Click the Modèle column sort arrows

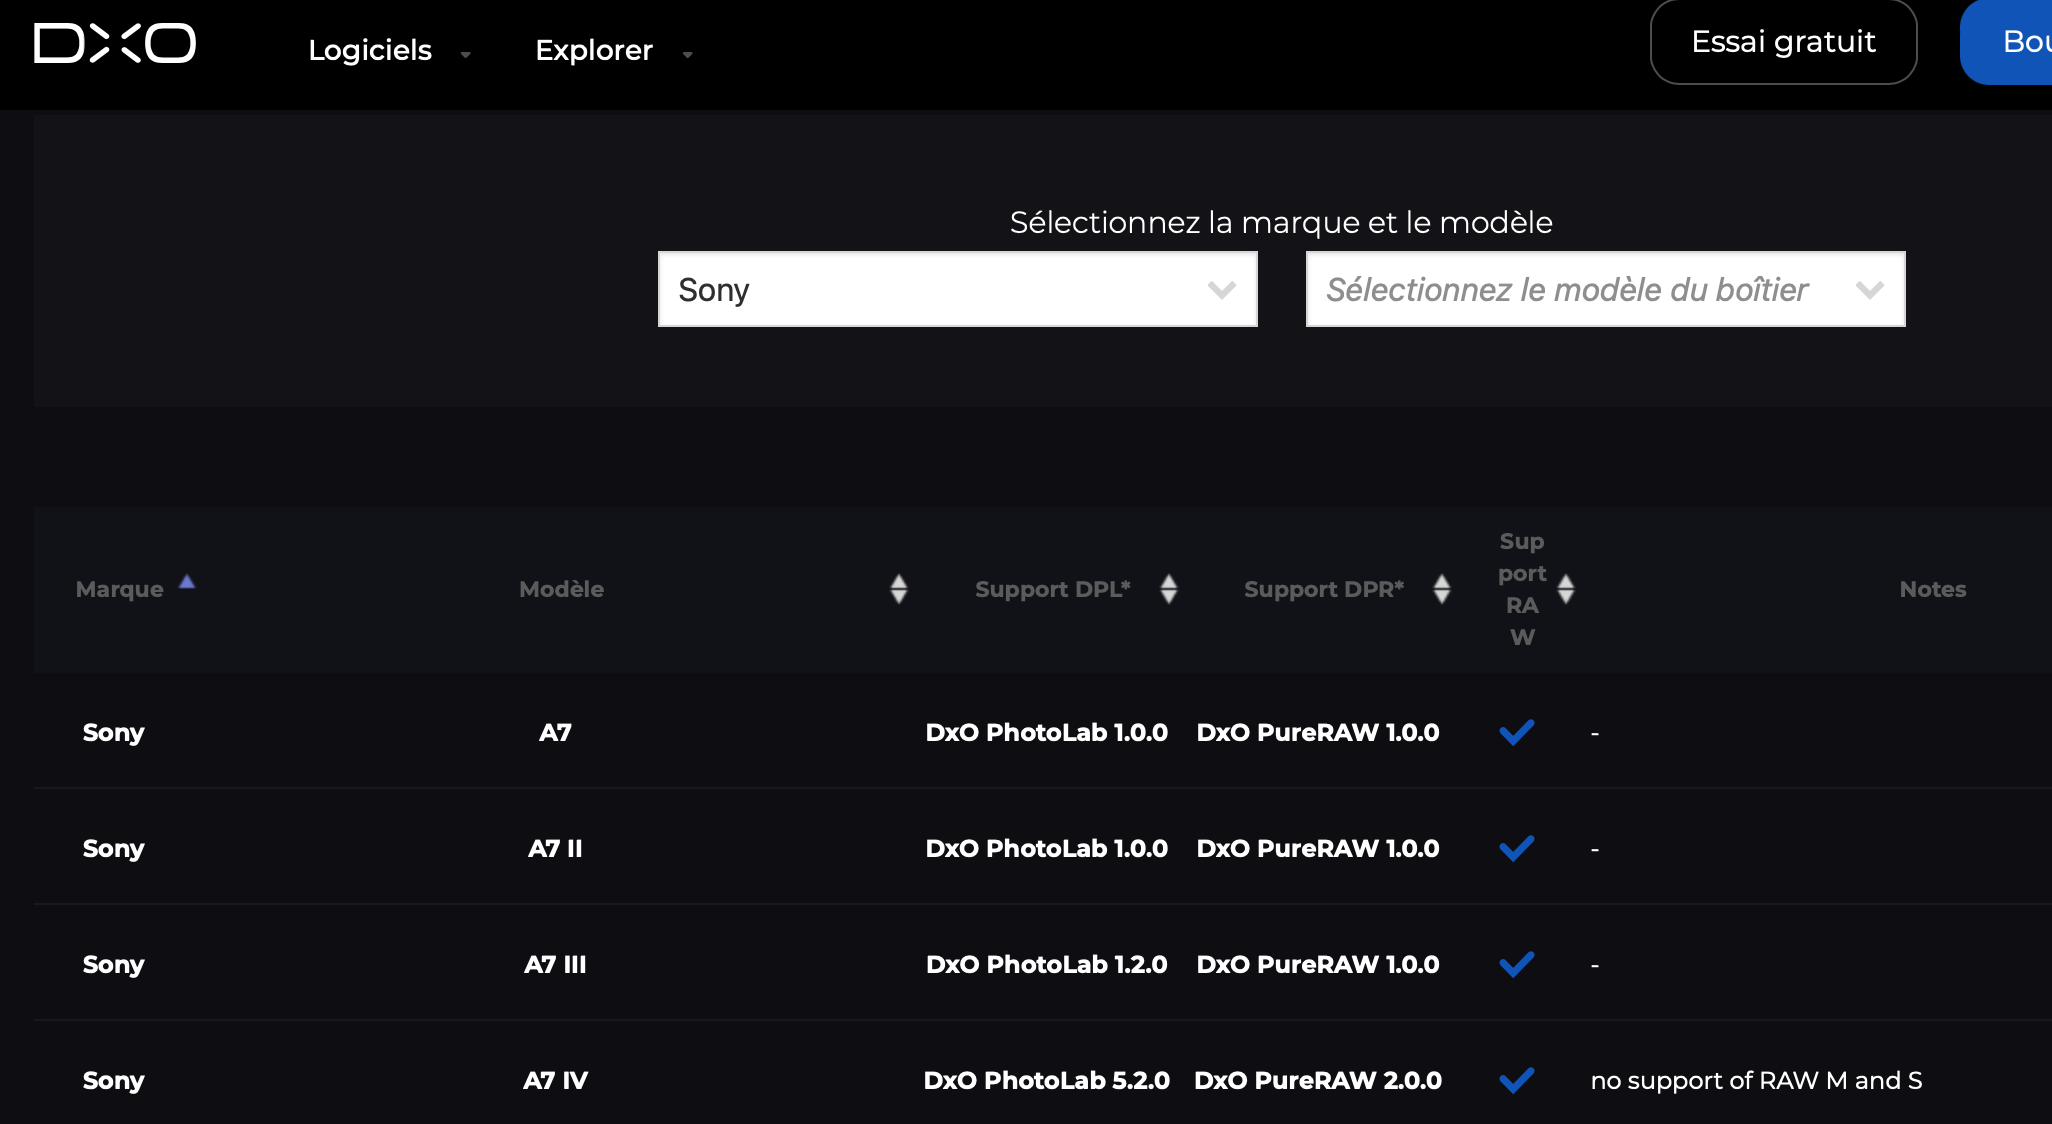pos(898,589)
